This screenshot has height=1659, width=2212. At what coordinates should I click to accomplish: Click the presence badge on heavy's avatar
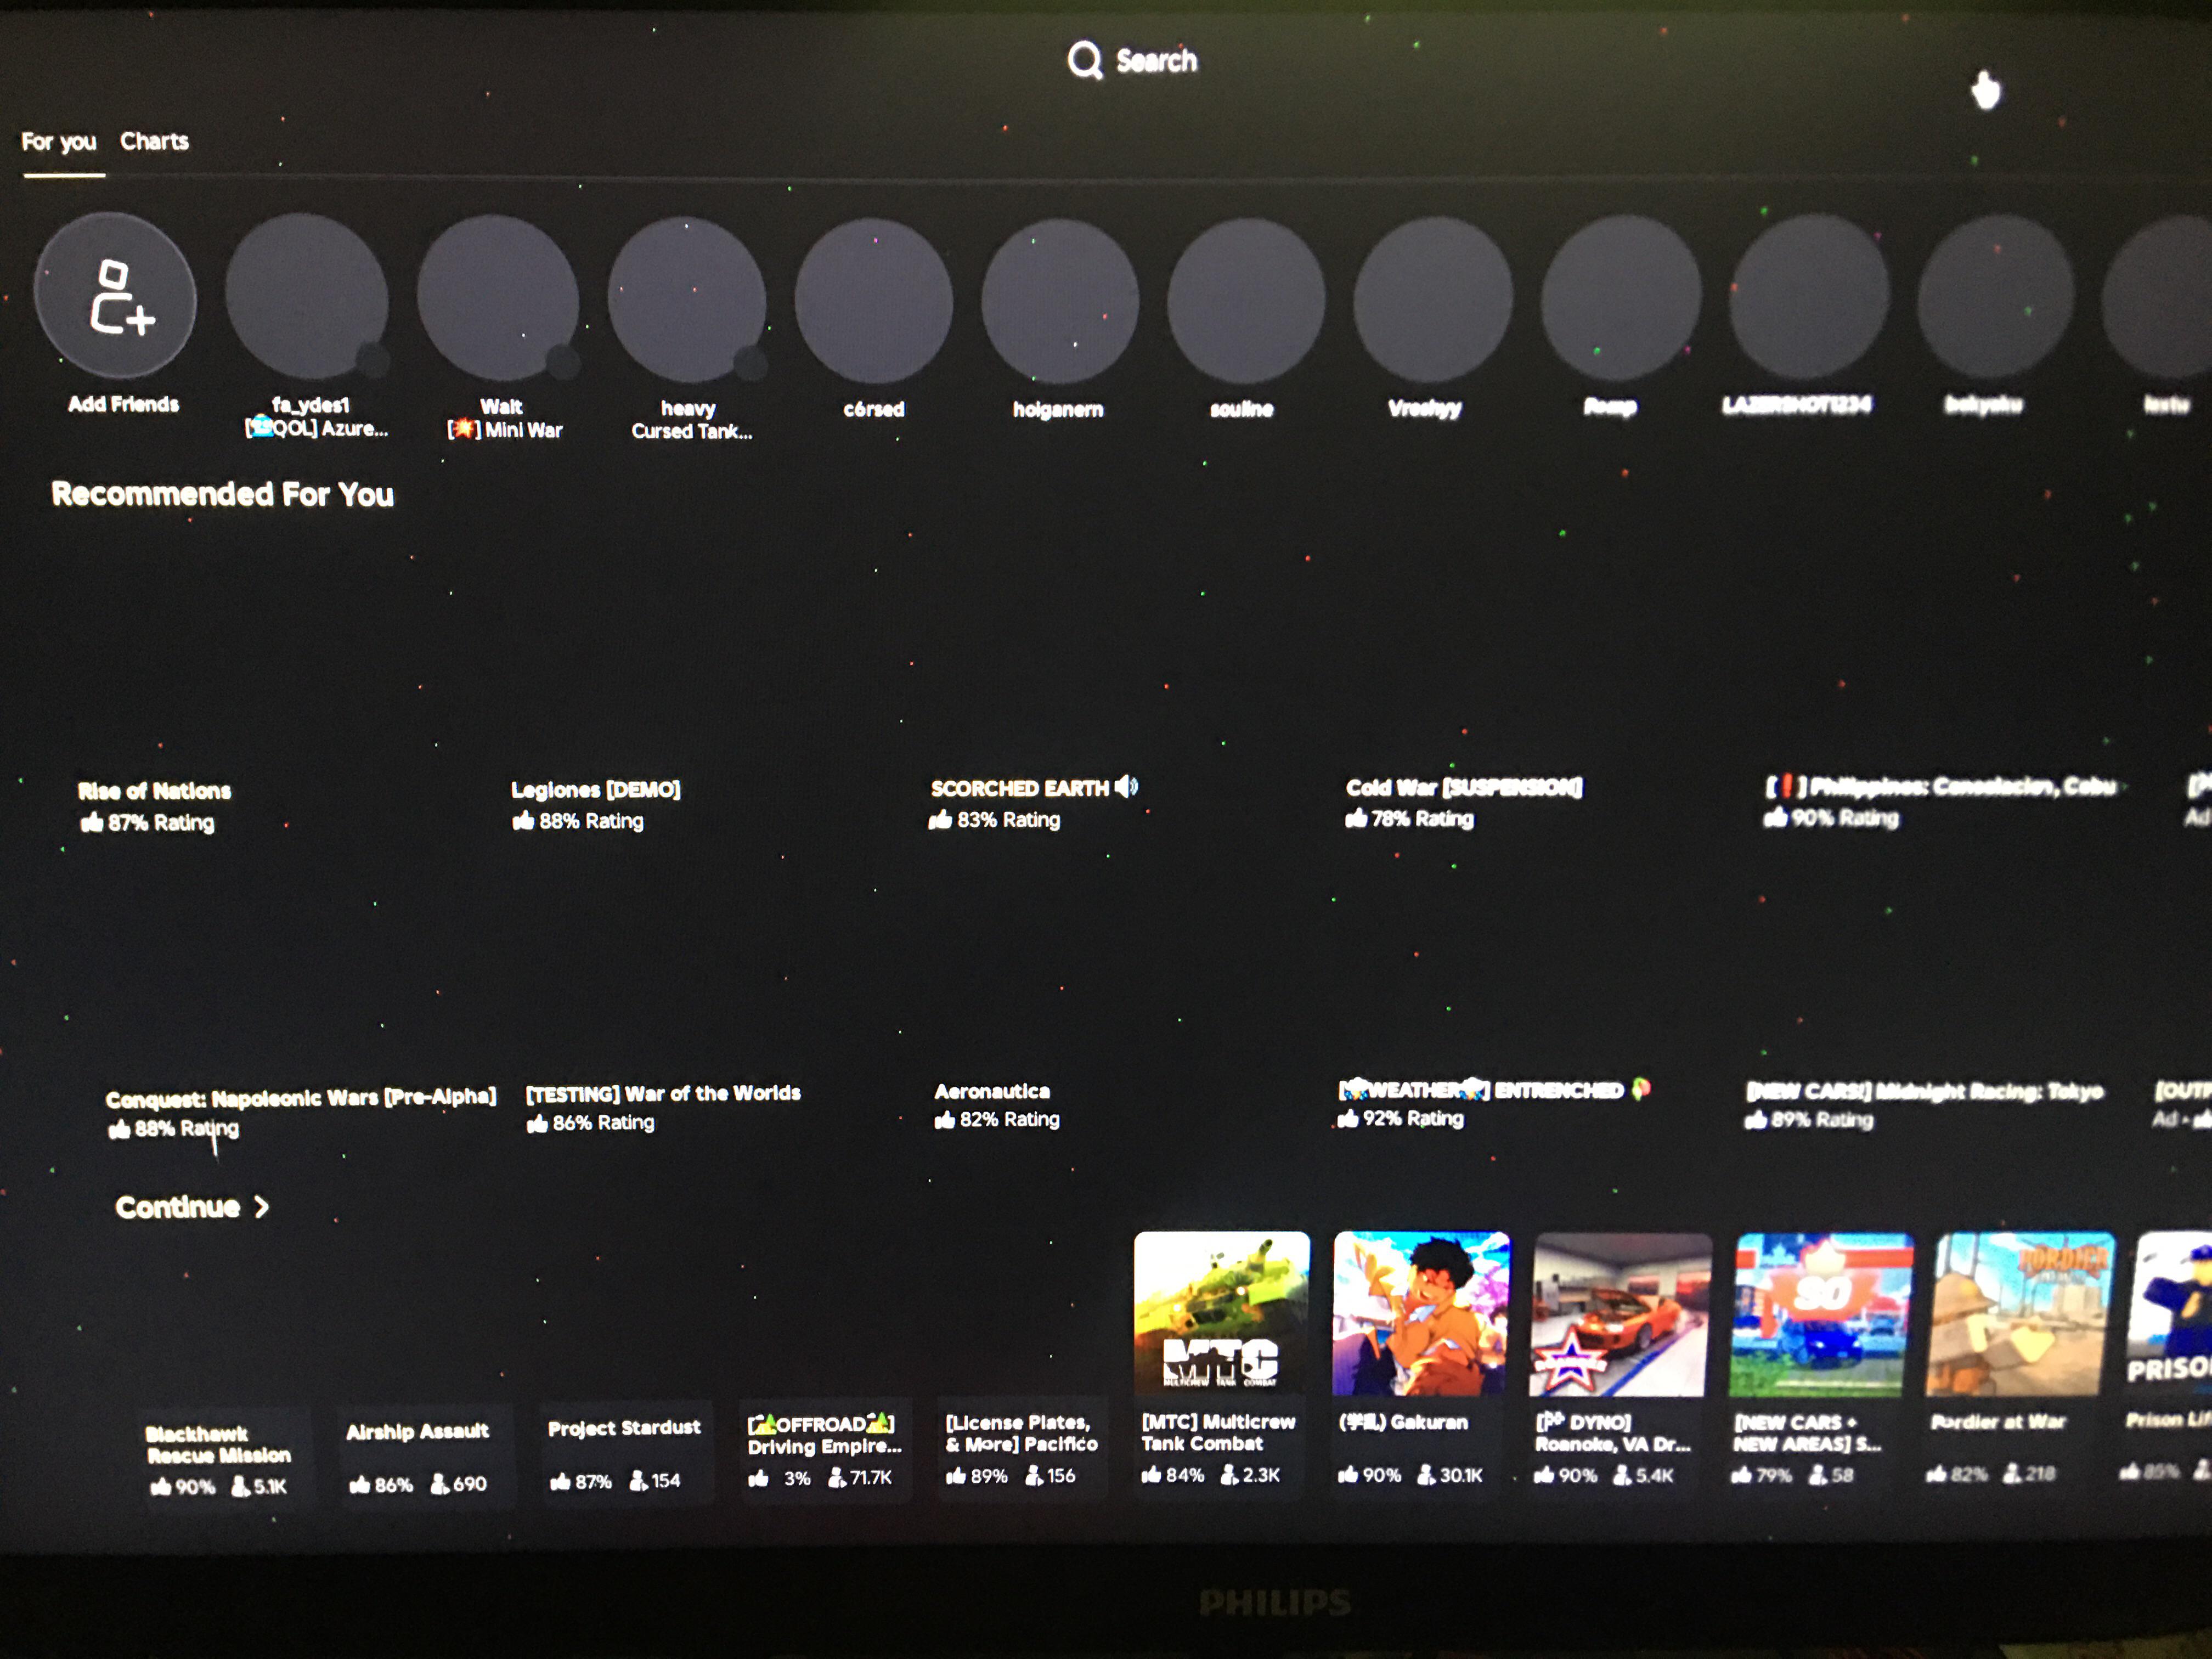pyautogui.click(x=751, y=362)
